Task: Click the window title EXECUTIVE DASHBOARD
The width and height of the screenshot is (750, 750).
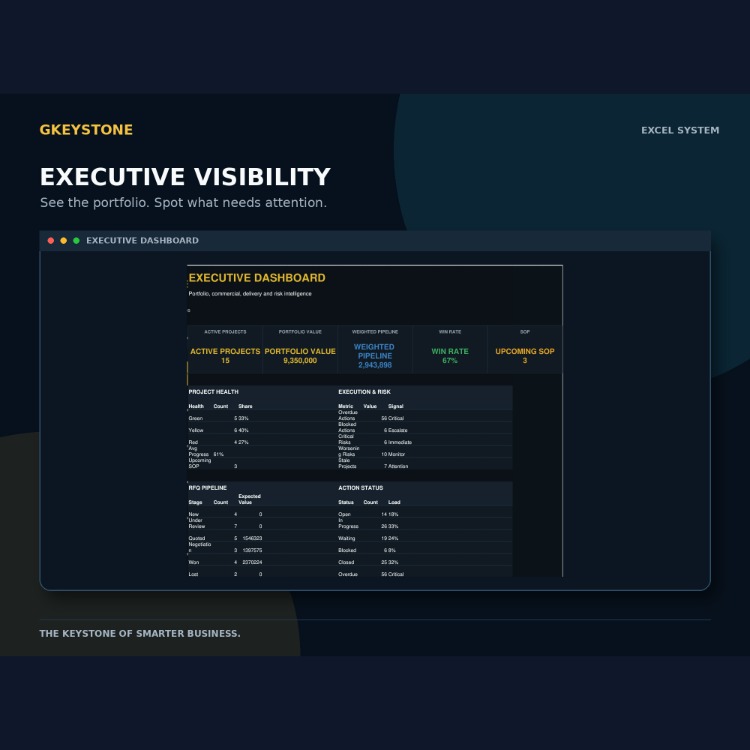Action: pyautogui.click(x=142, y=241)
